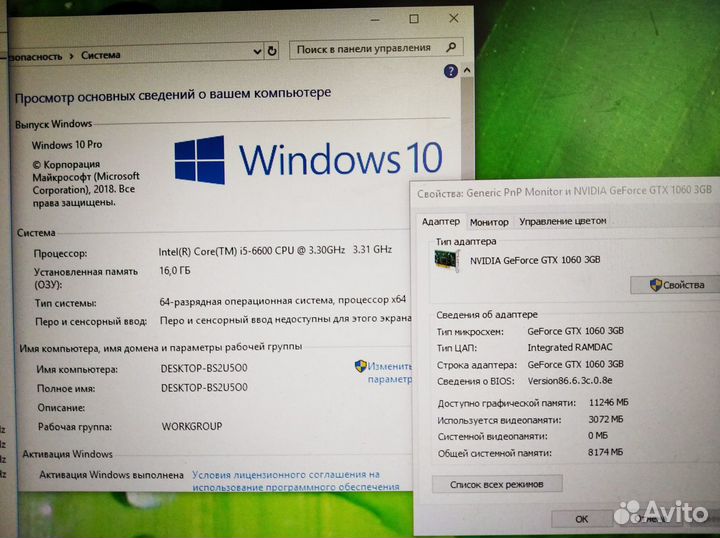Refresh the System control panel address bar

[x=272, y=51]
